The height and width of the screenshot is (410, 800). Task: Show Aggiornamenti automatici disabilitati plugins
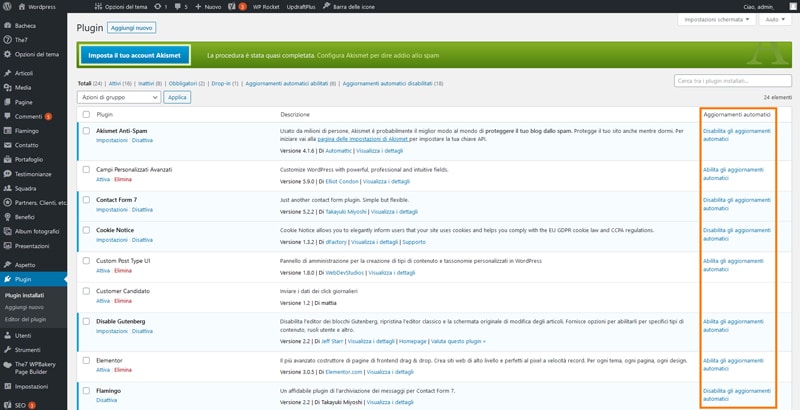(x=393, y=83)
